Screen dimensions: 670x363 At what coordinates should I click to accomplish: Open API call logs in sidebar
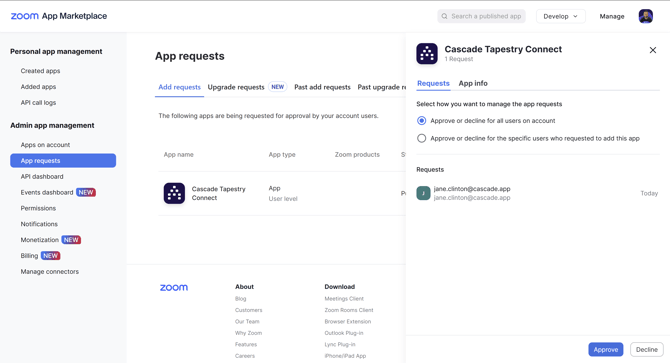tap(38, 102)
